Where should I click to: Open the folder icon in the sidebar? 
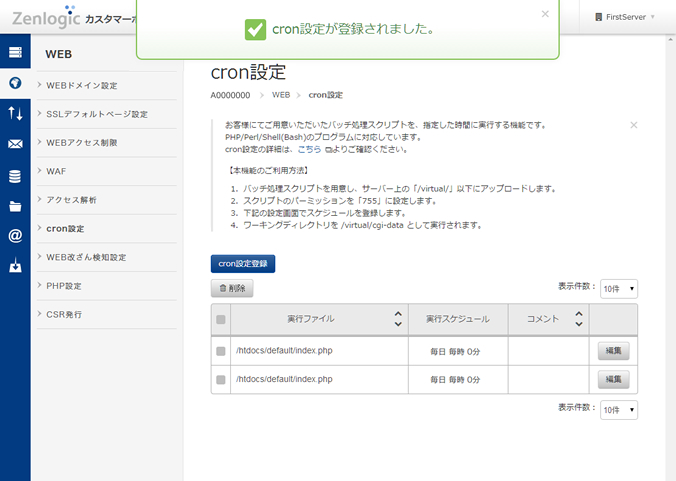pos(15,206)
